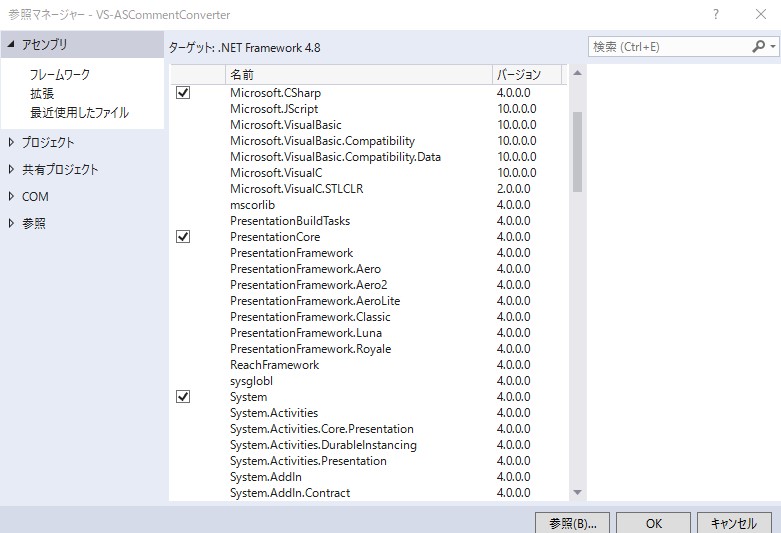Image resolution: width=781 pixels, height=533 pixels.
Task: Sort list by バージョン column header
Action: pyautogui.click(x=527, y=75)
